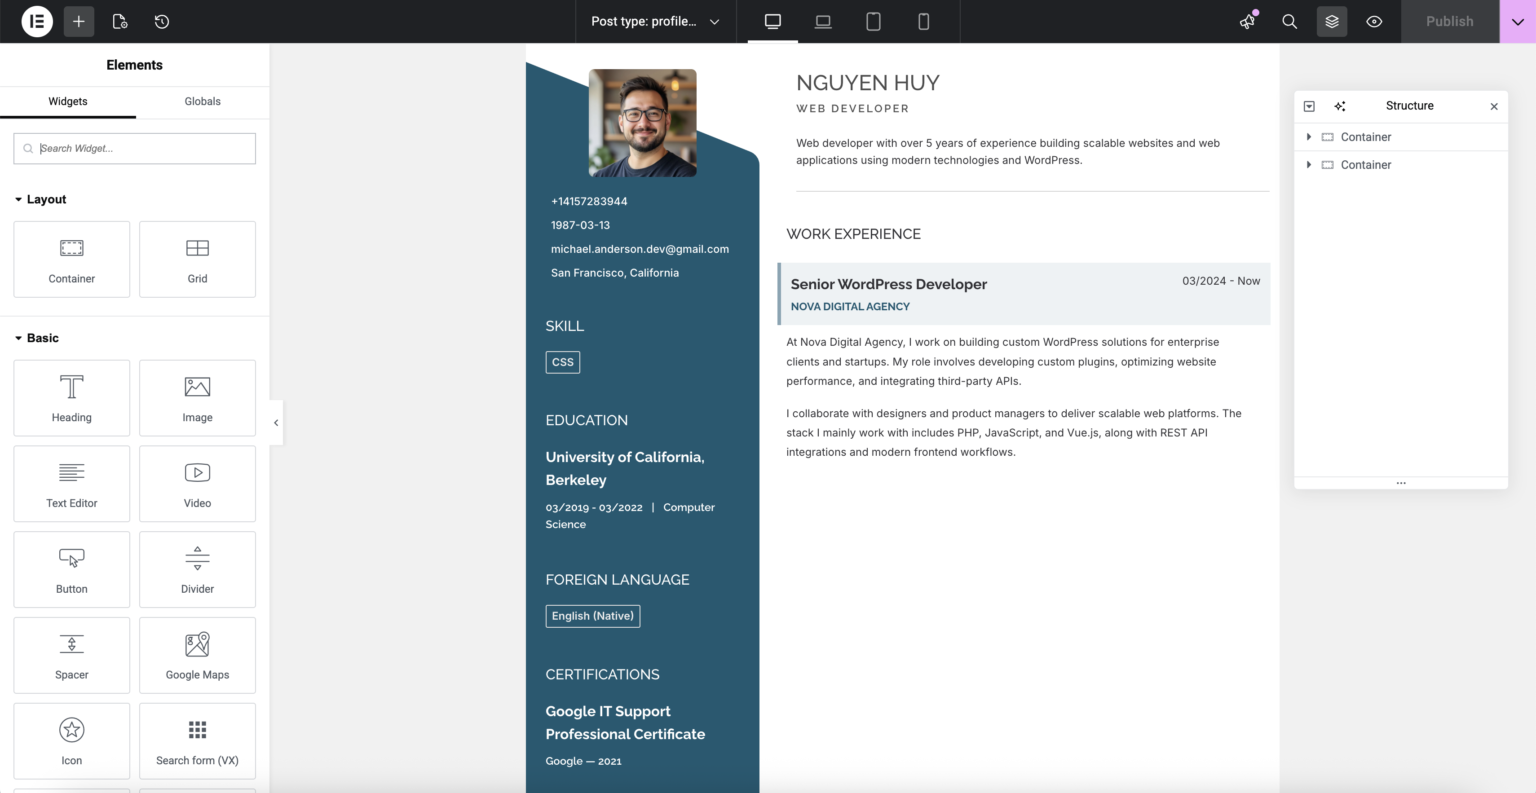1536x793 pixels.
Task: Open the Finder search icon
Action: 1290,21
